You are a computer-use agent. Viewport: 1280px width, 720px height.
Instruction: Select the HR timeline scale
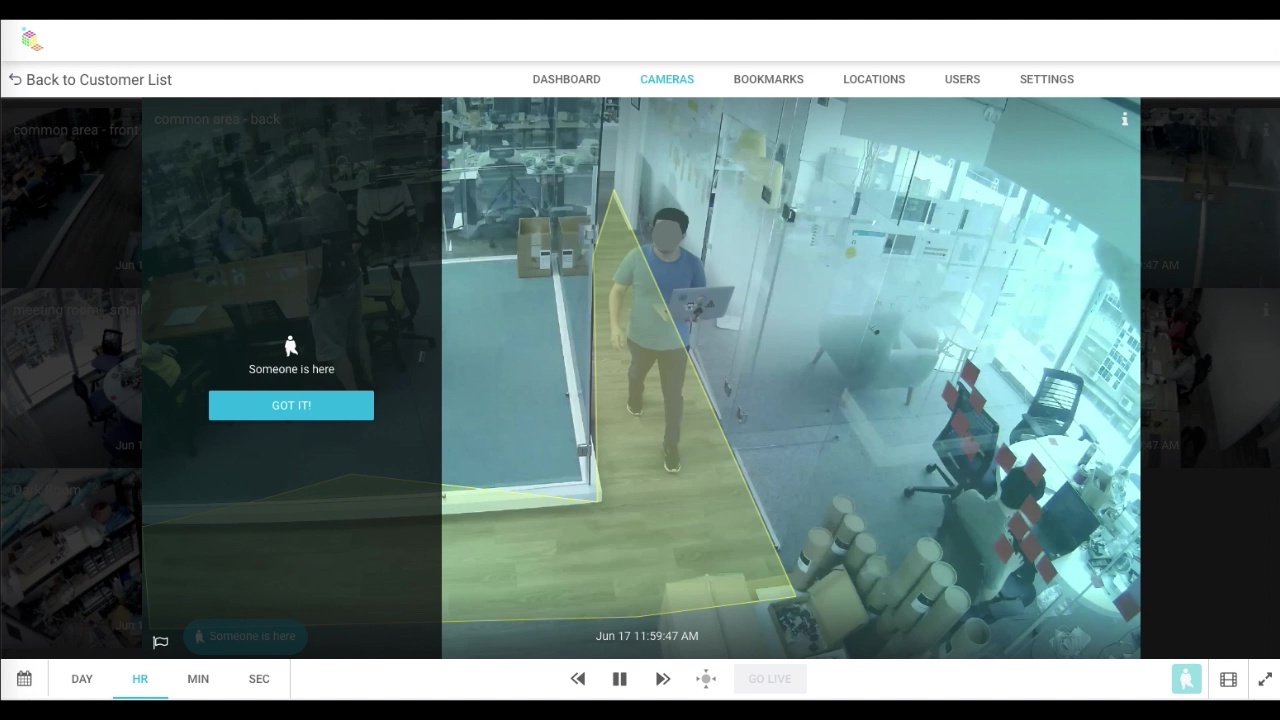[140, 679]
